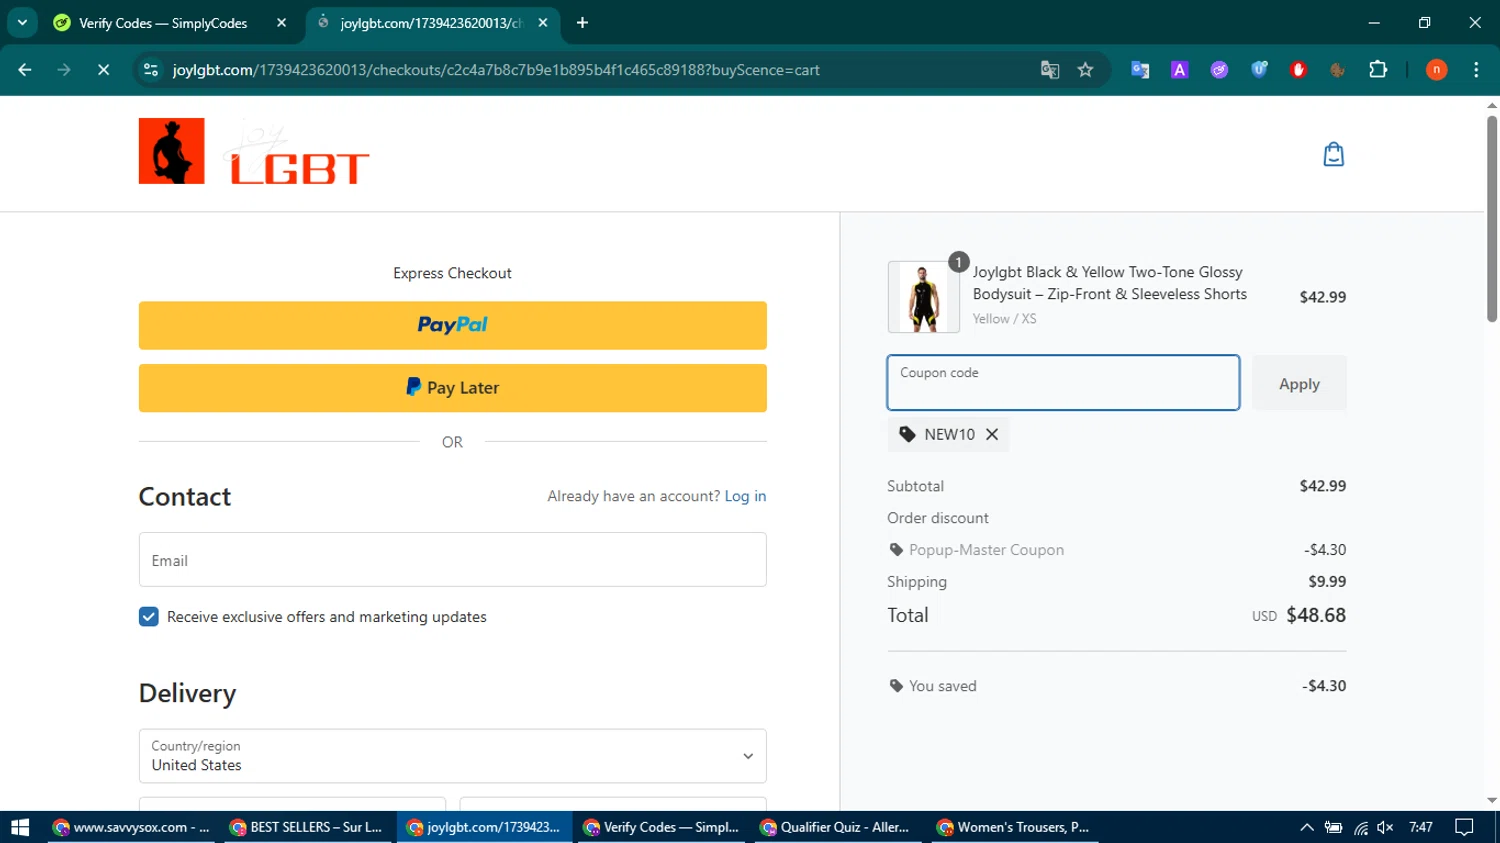The image size is (1500, 843).
Task: Open the tab search dropdown arrow
Action: [x=22, y=22]
